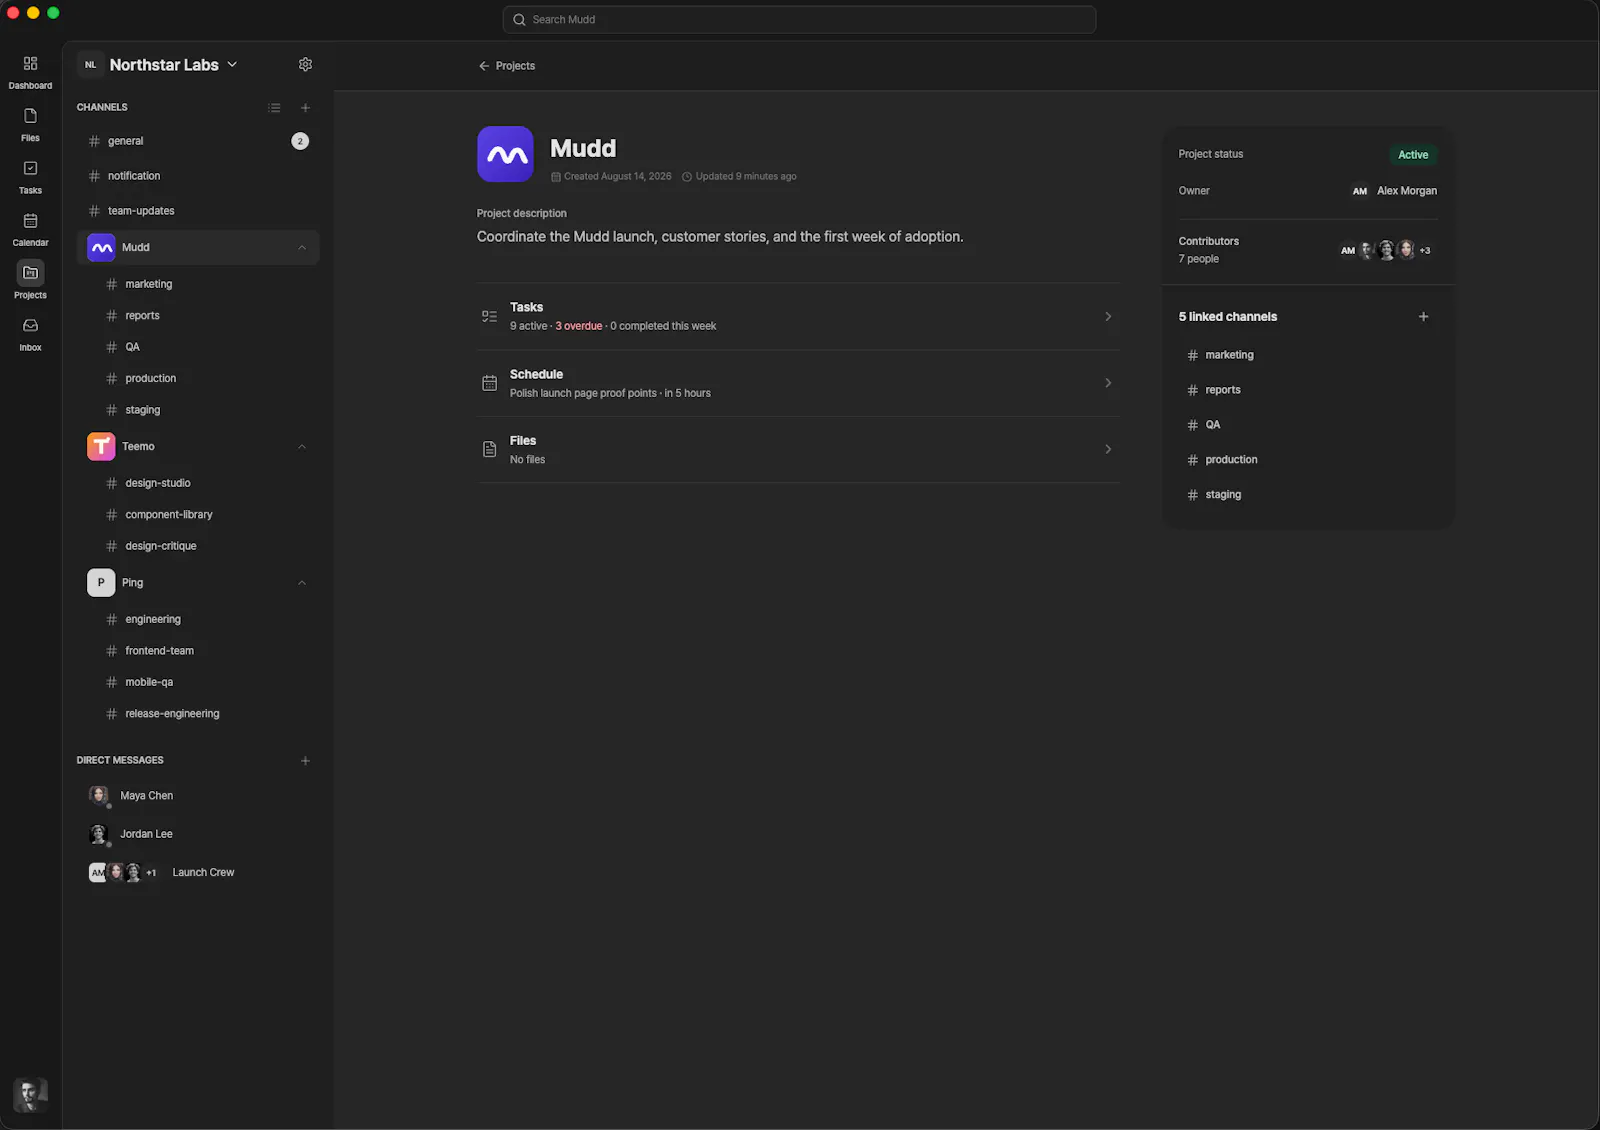This screenshot has width=1600, height=1130.
Task: Click the Mudd project icon in sidebar
Action: pyautogui.click(x=101, y=247)
